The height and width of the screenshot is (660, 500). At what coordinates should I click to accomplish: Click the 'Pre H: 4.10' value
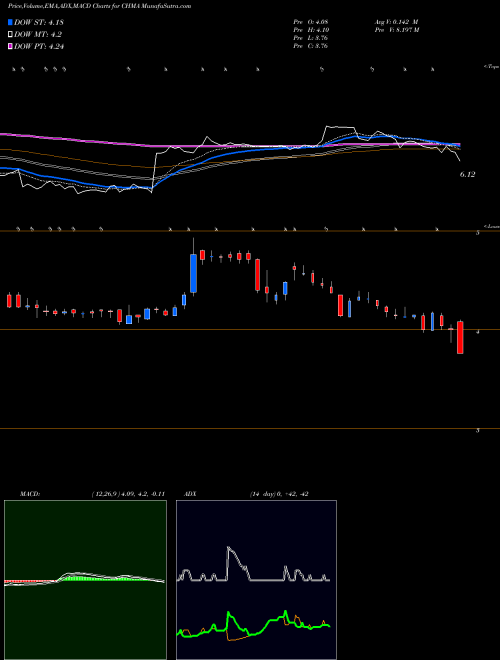(x=311, y=30)
